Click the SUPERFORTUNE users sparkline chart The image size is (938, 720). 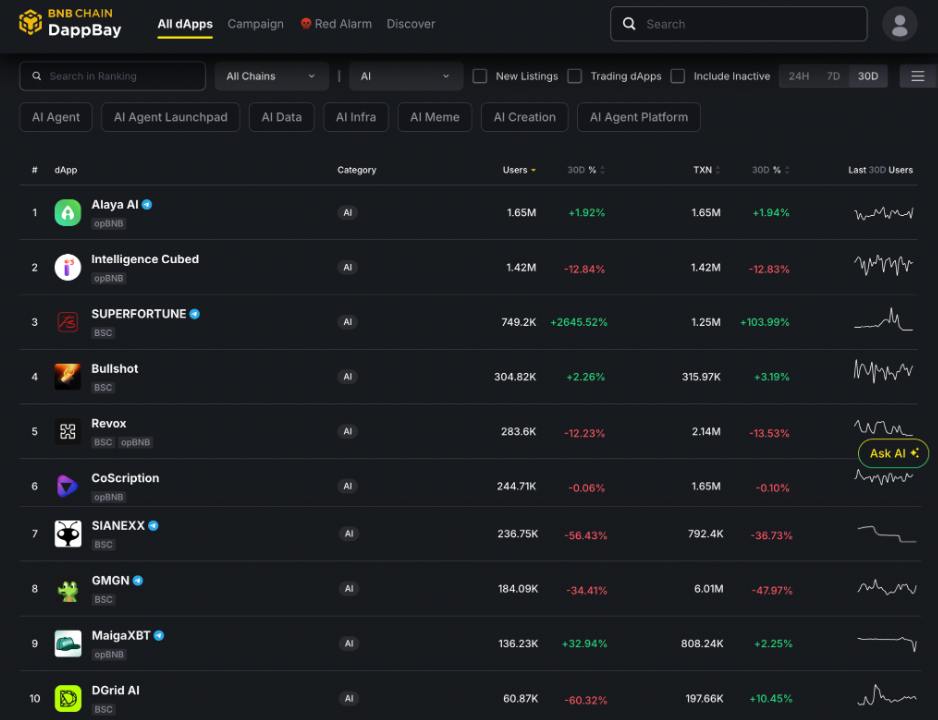(884, 319)
